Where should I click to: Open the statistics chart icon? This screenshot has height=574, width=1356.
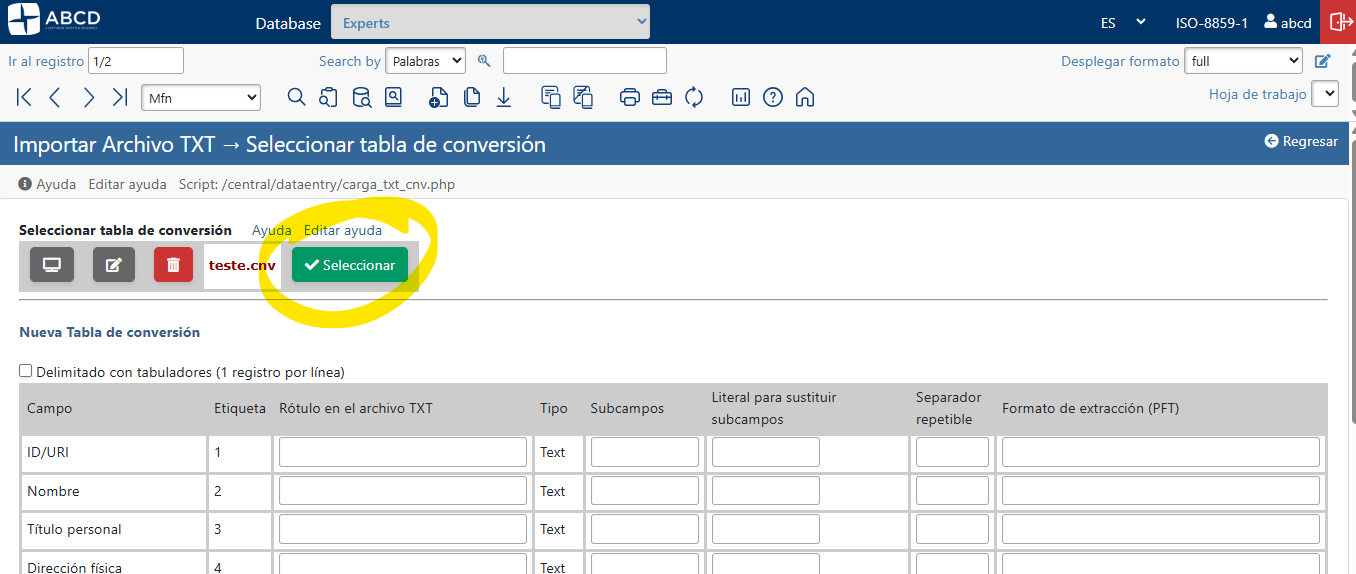(741, 97)
